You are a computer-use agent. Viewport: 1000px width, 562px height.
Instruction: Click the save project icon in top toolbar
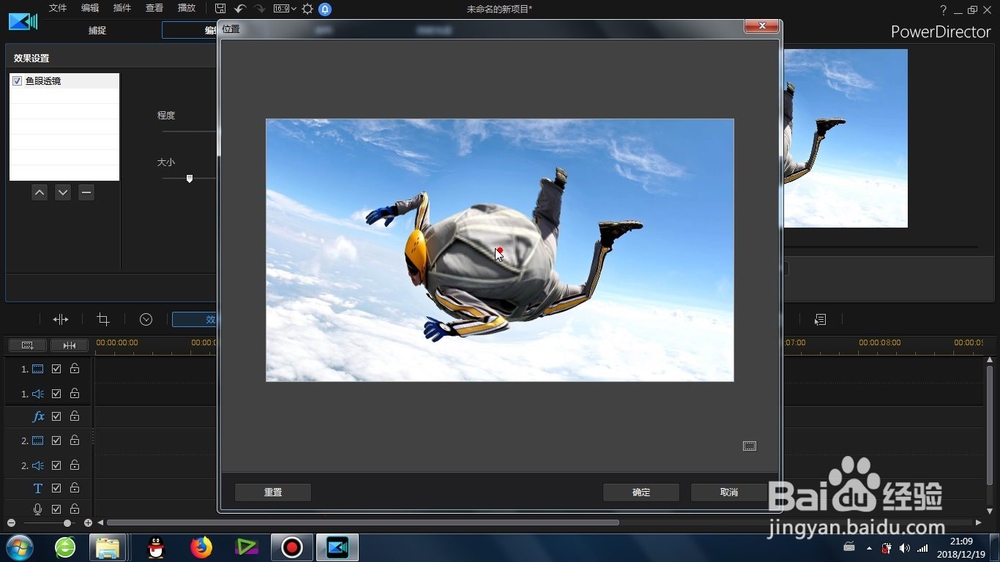click(220, 9)
